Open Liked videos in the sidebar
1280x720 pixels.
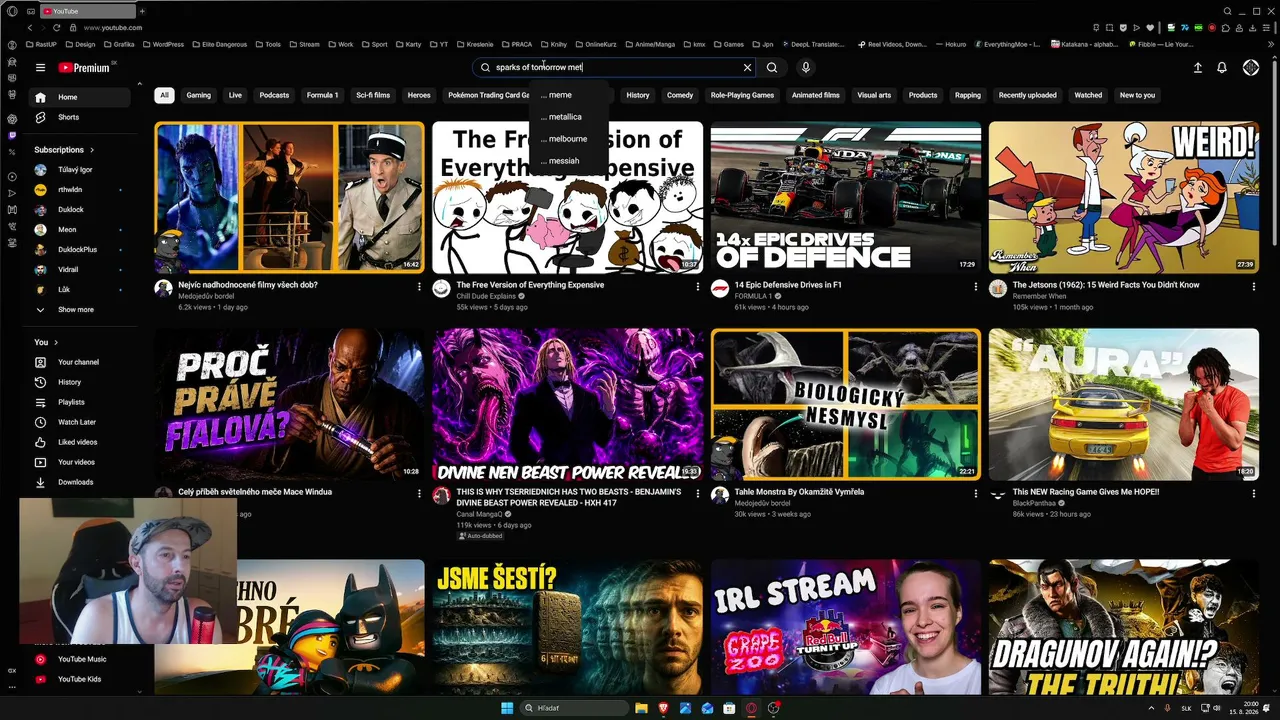(x=80, y=442)
